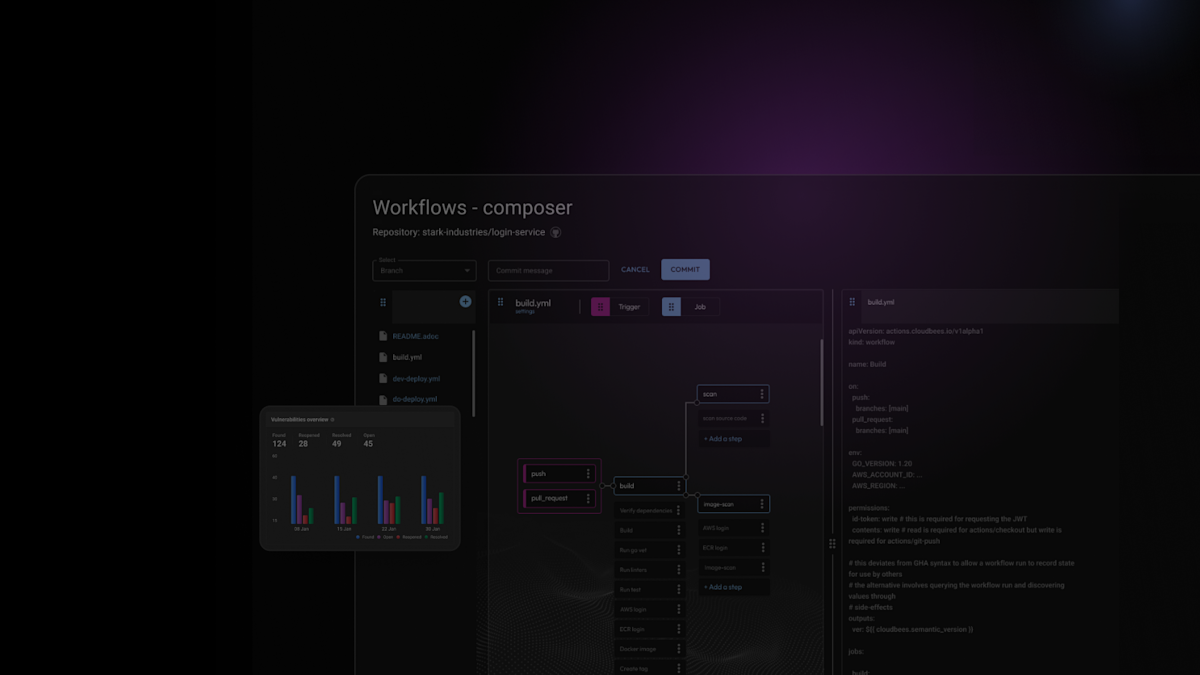This screenshot has width=1200, height=675.
Task: Add a step under the image-scan job
Action: (x=722, y=587)
